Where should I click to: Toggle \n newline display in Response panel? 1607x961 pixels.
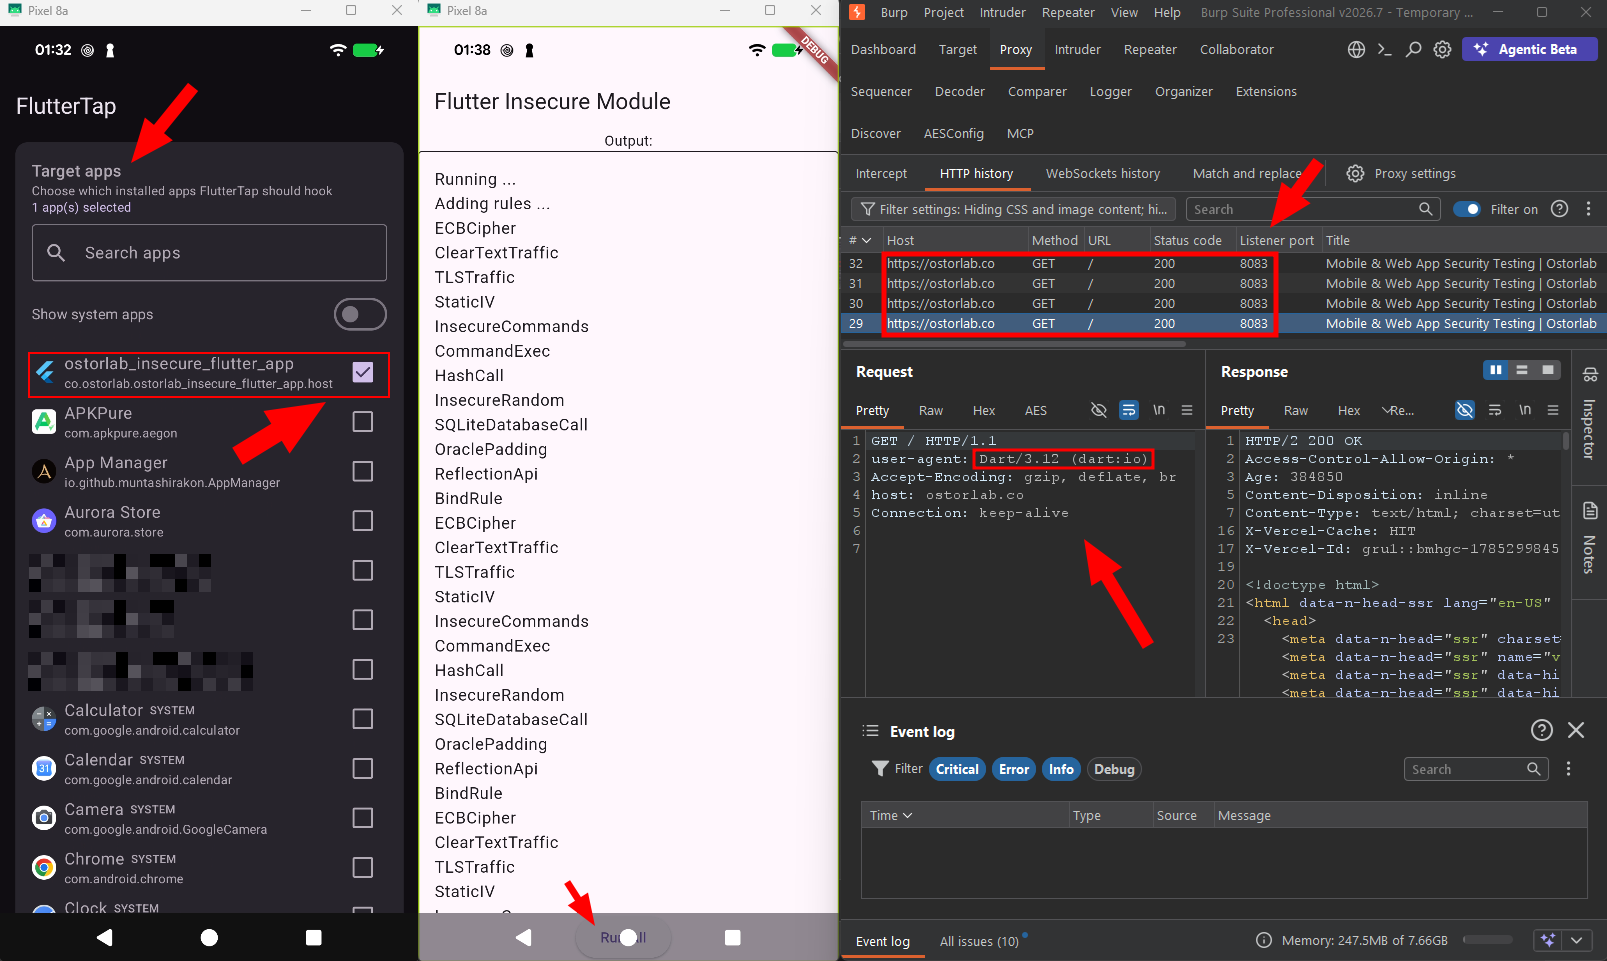(1525, 410)
